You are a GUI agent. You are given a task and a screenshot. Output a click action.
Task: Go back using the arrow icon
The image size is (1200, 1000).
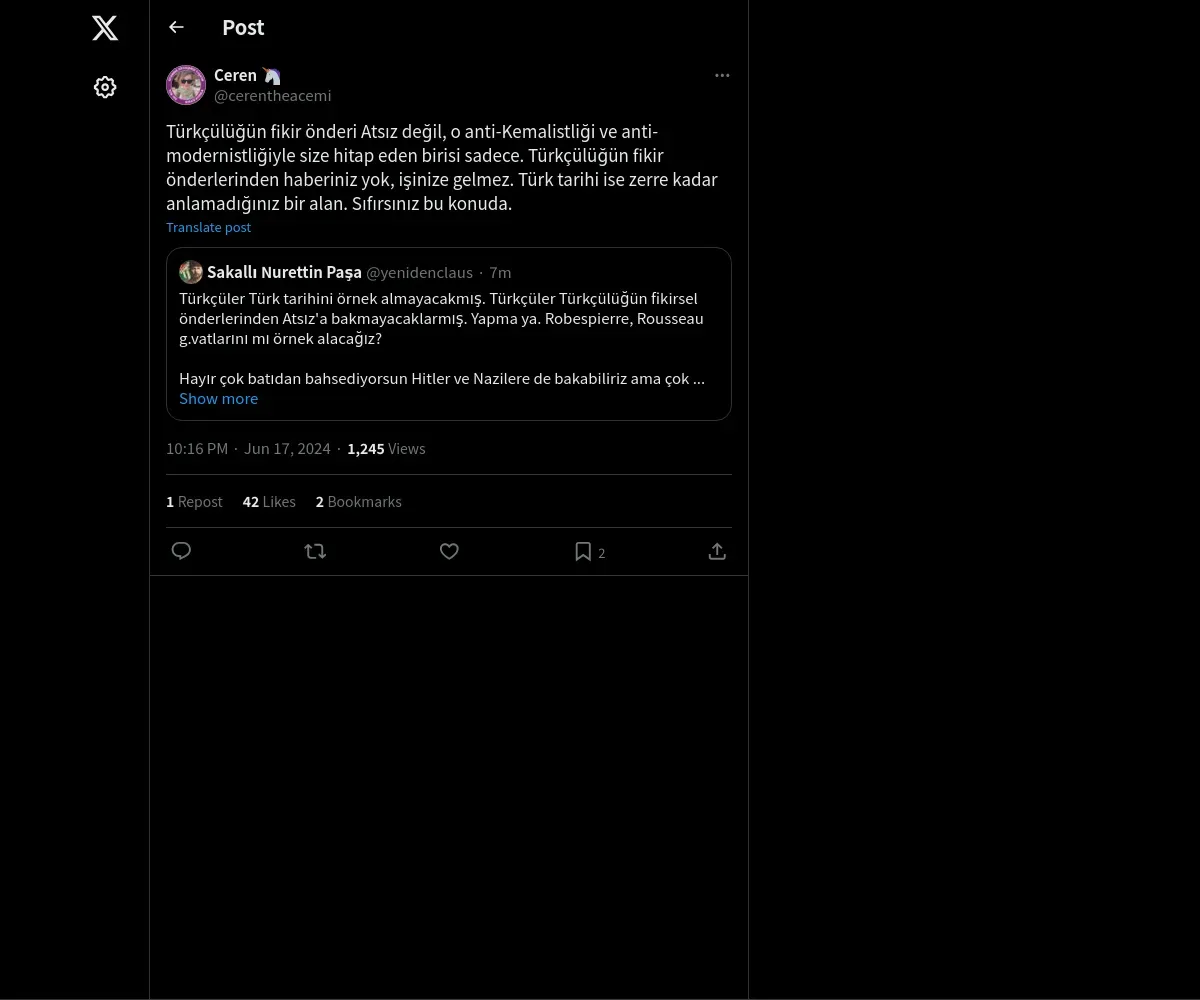pos(177,27)
